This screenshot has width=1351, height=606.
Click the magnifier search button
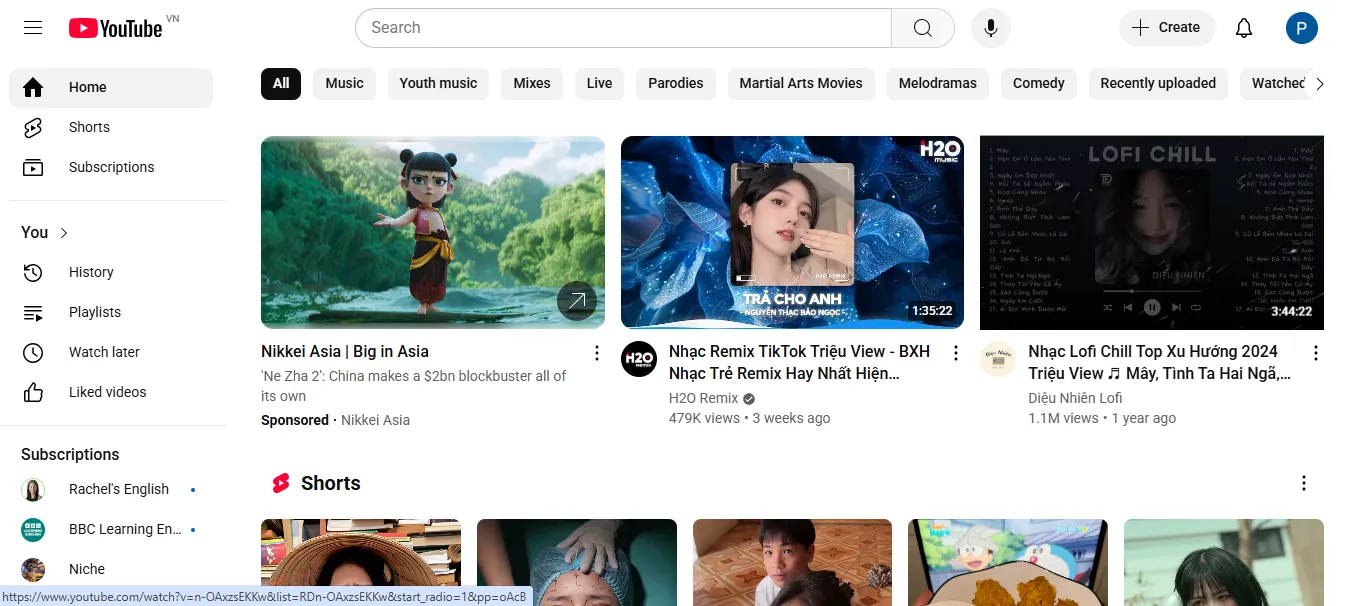click(x=922, y=28)
